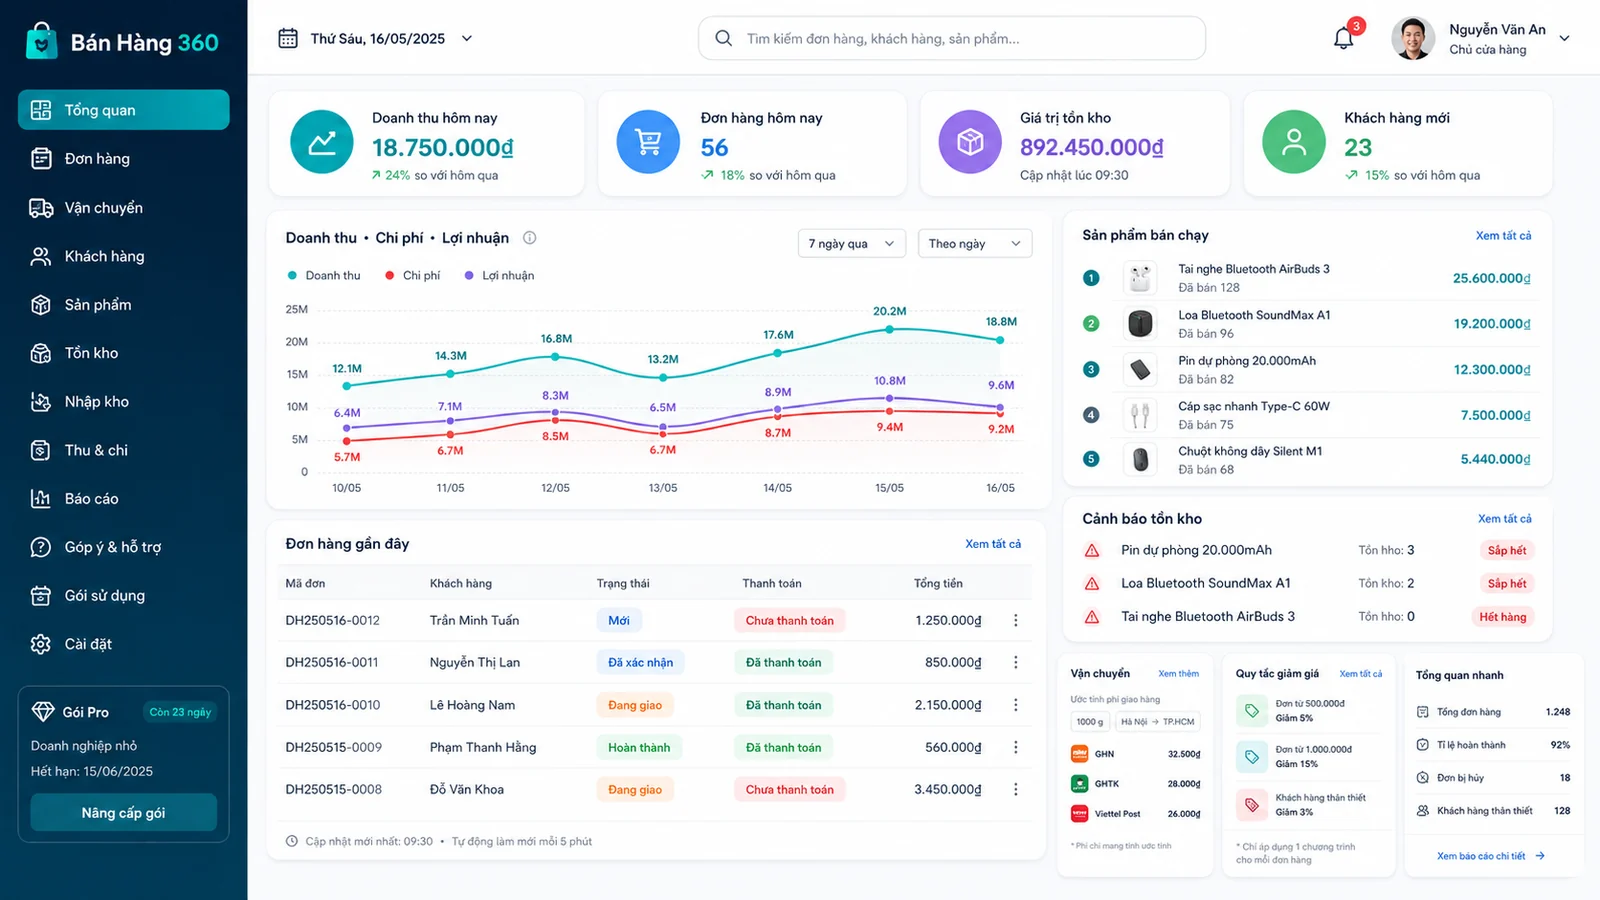Viewport: 1600px width, 900px height.
Task: Click Xem tất cả in Quy tắc giảm giá
Action: pyautogui.click(x=1360, y=674)
